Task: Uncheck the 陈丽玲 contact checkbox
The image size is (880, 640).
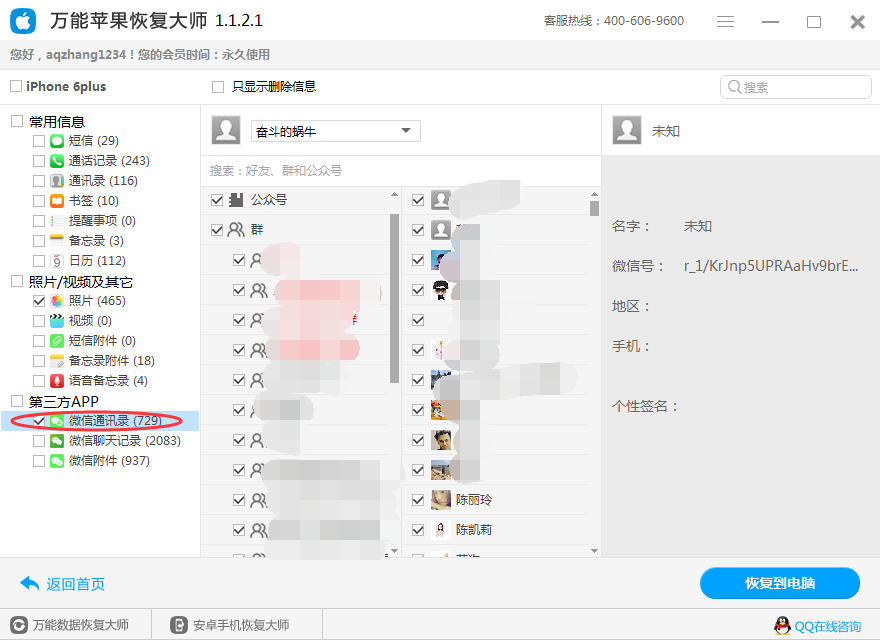Action: click(x=418, y=500)
